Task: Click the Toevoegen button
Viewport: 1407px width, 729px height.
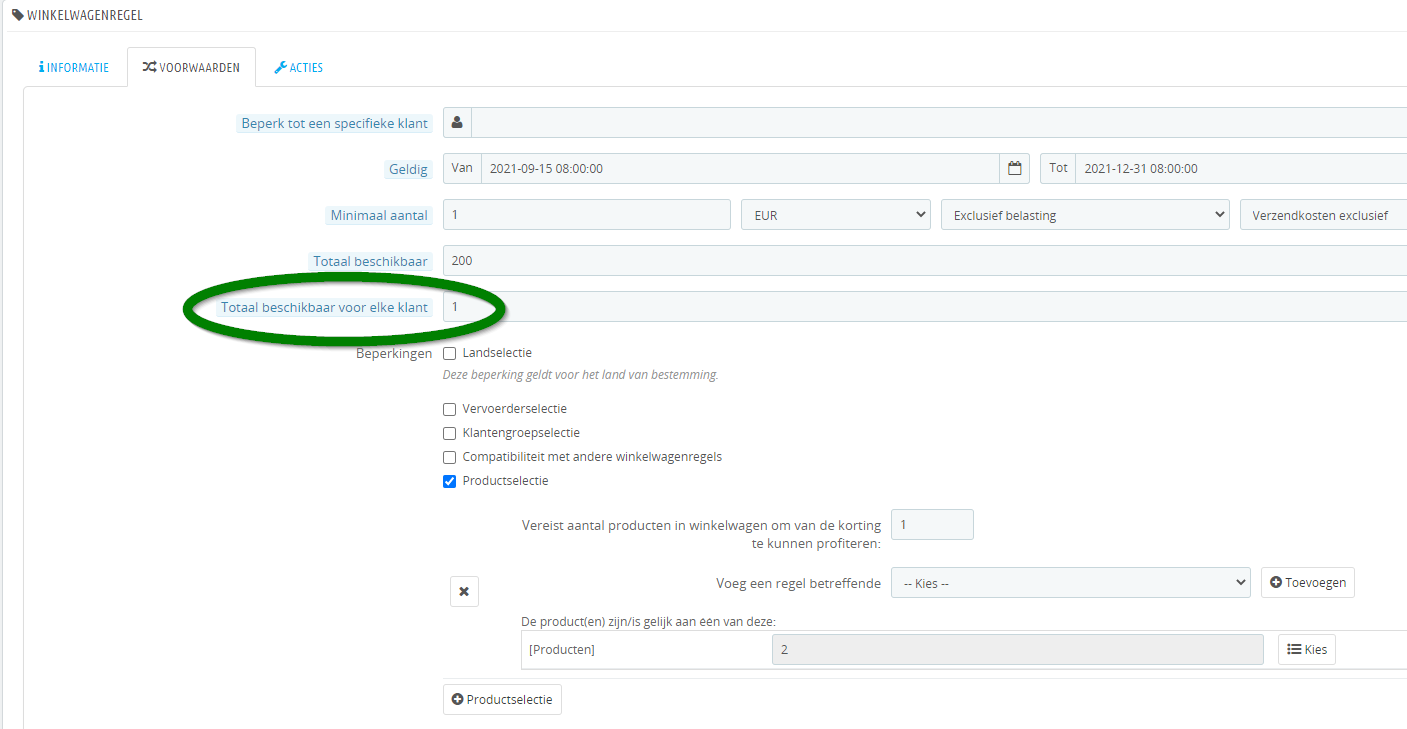Action: (1308, 583)
